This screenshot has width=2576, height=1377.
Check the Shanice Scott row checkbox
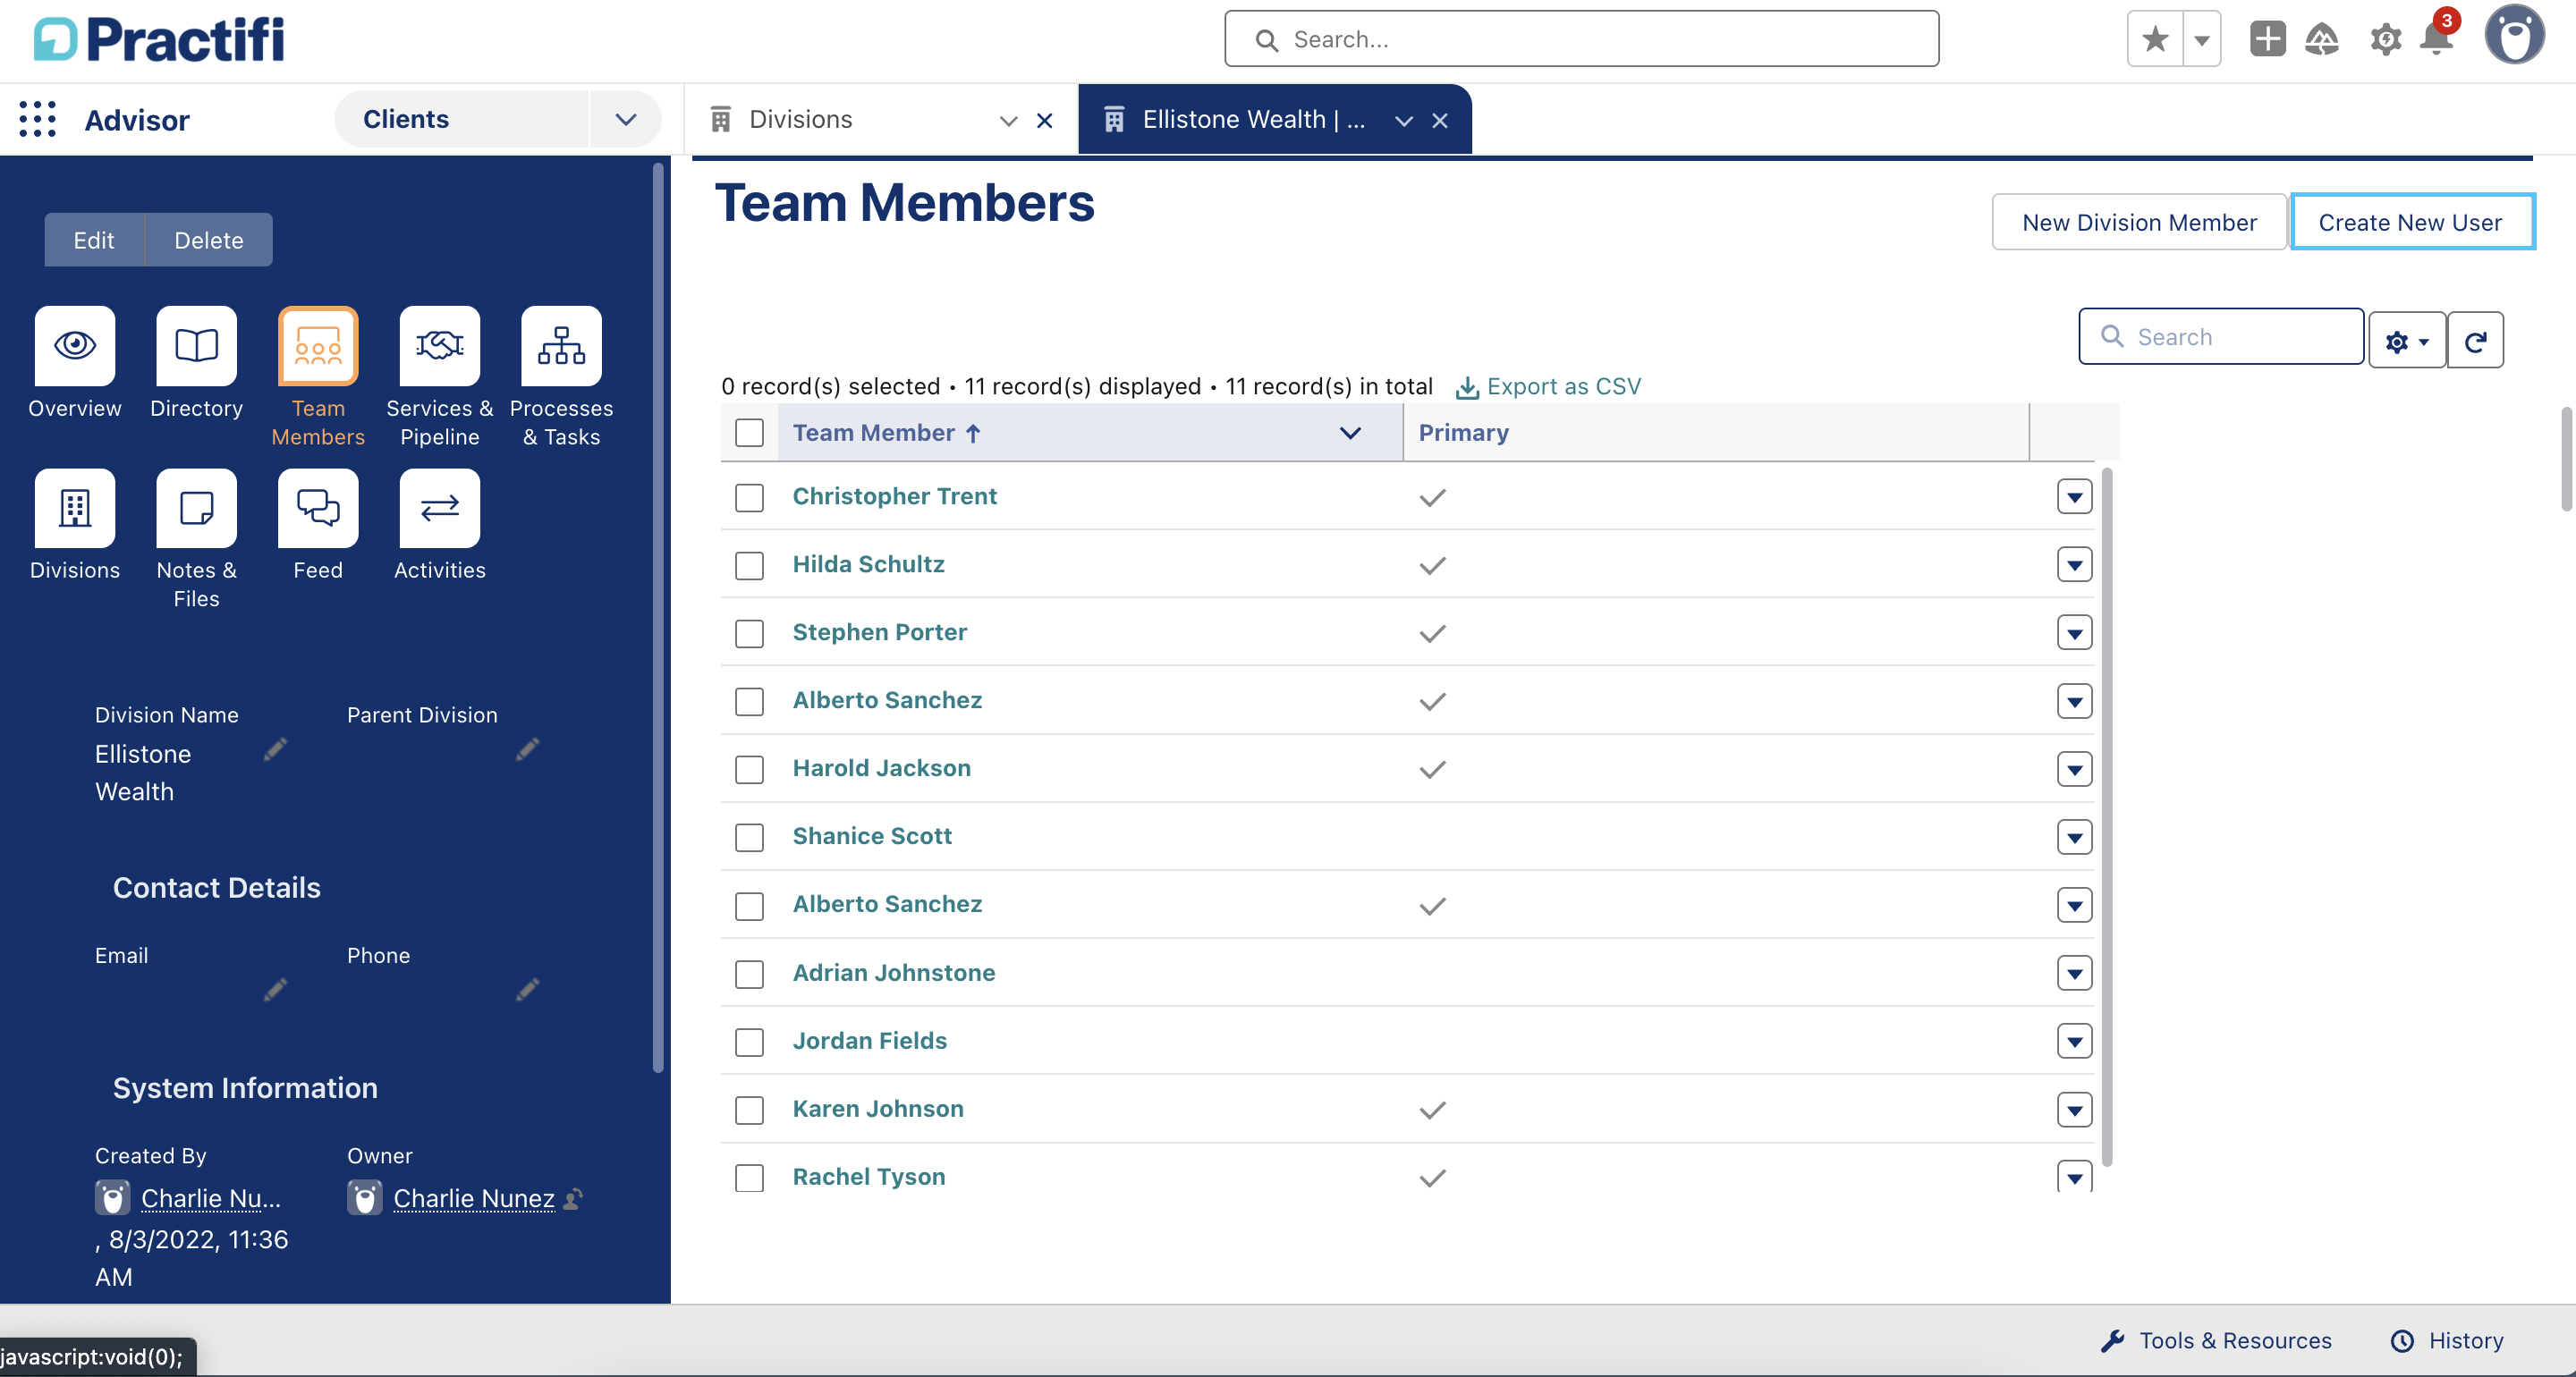pyautogui.click(x=749, y=837)
